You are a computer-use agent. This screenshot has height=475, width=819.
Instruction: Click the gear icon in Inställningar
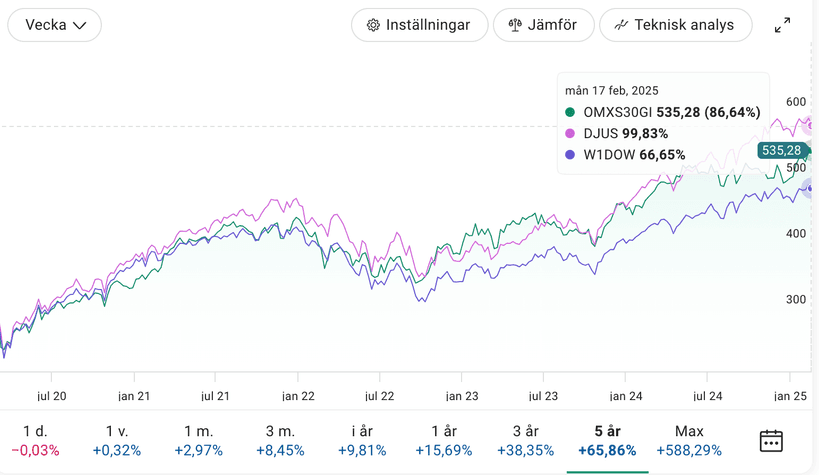(x=373, y=25)
